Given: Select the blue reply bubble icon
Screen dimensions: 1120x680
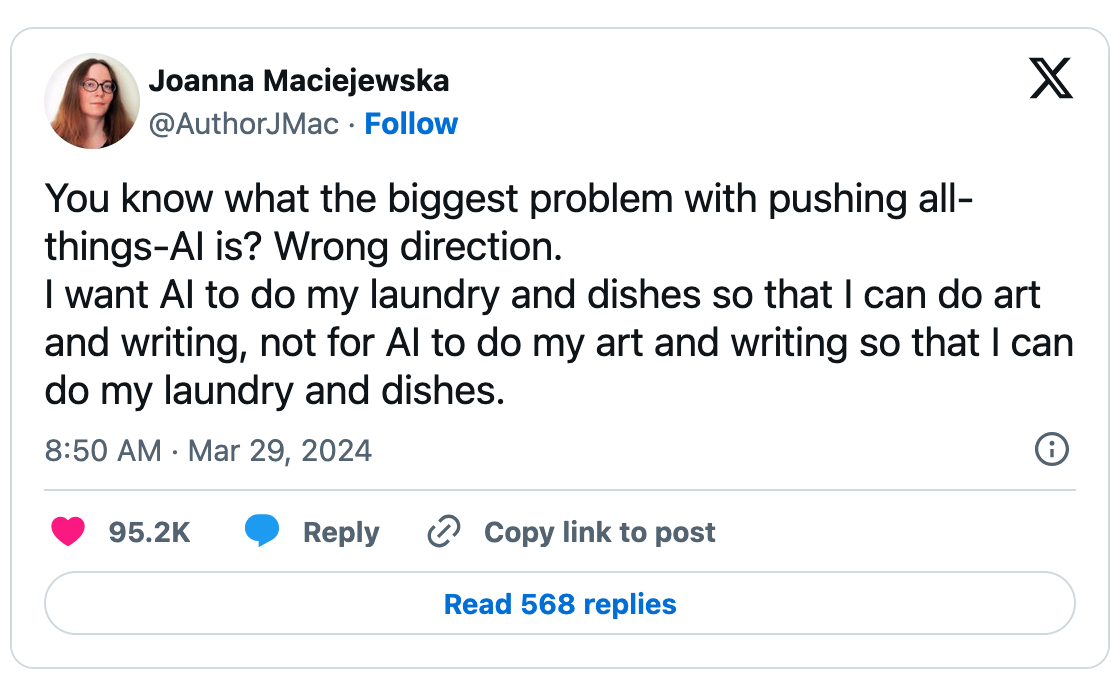Looking at the screenshot, I should (262, 532).
